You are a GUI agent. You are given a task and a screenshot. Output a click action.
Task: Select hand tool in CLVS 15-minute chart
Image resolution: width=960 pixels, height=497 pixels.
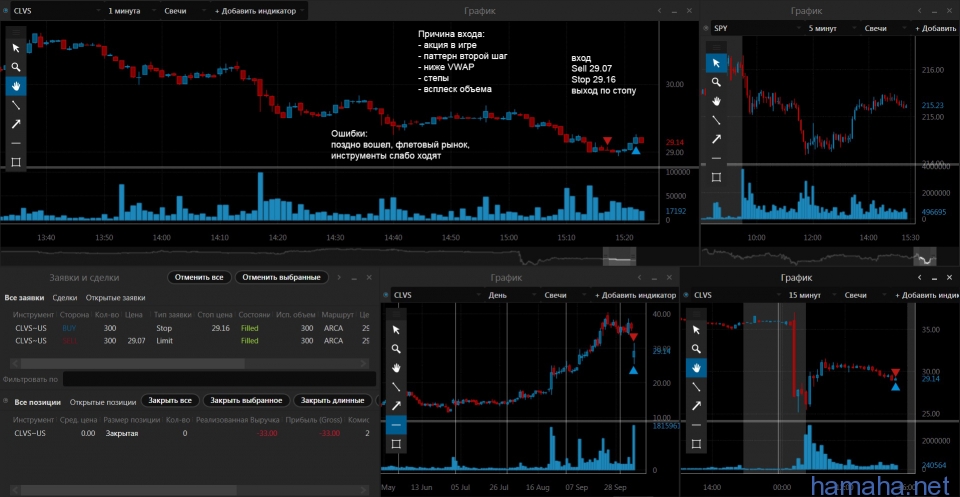click(696, 368)
